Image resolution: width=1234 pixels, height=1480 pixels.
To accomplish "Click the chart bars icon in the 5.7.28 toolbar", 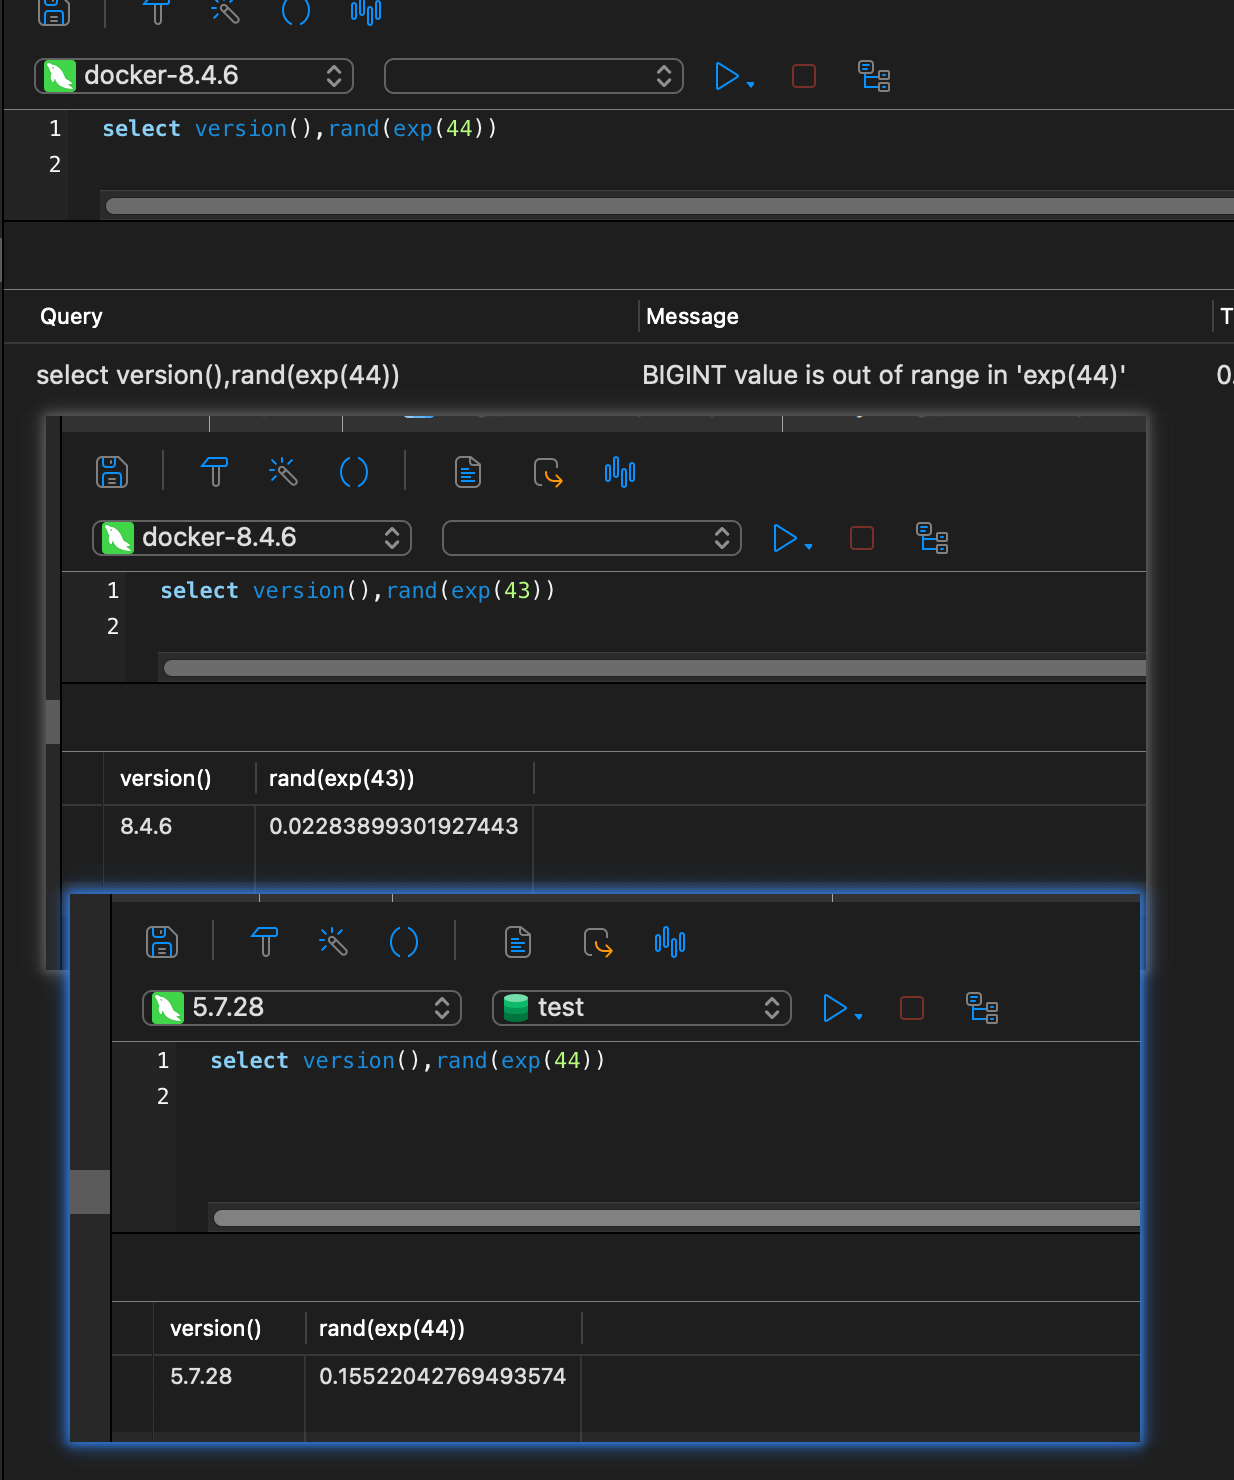I will point(670,942).
